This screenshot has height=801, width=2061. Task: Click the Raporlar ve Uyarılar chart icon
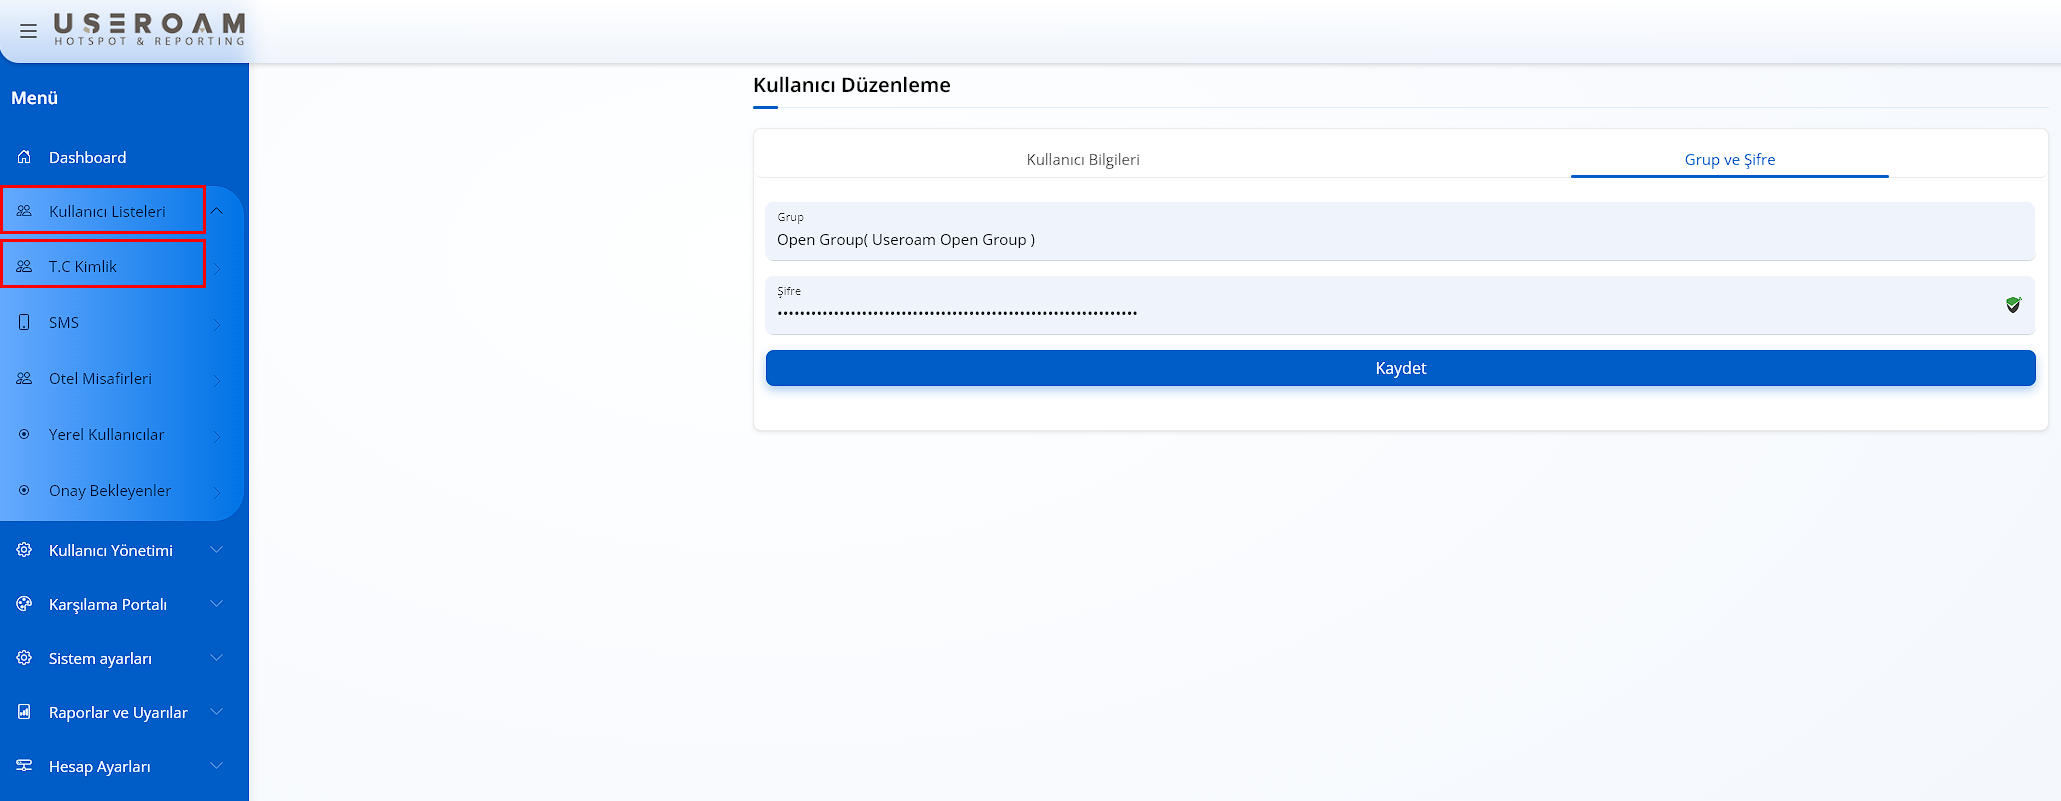click(x=24, y=712)
